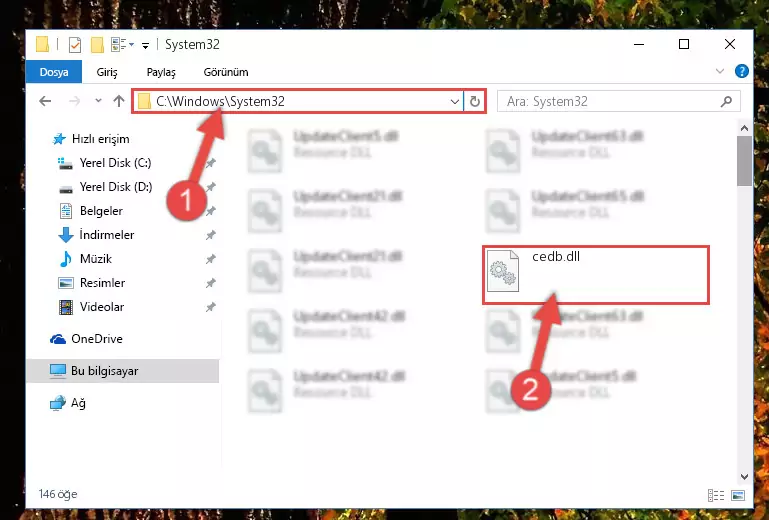The image size is (769, 520).
Task: Select the cedb.dll file
Action: [x=596, y=275]
